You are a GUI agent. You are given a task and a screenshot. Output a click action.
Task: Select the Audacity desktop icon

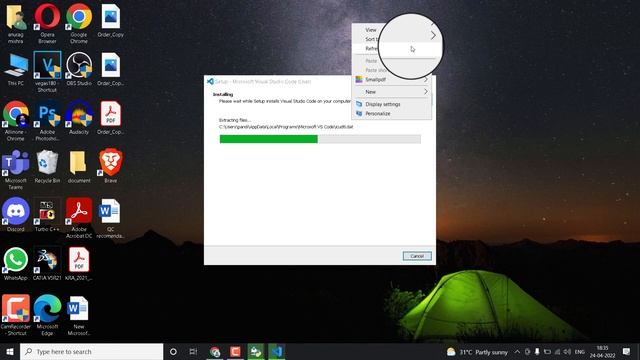79,118
